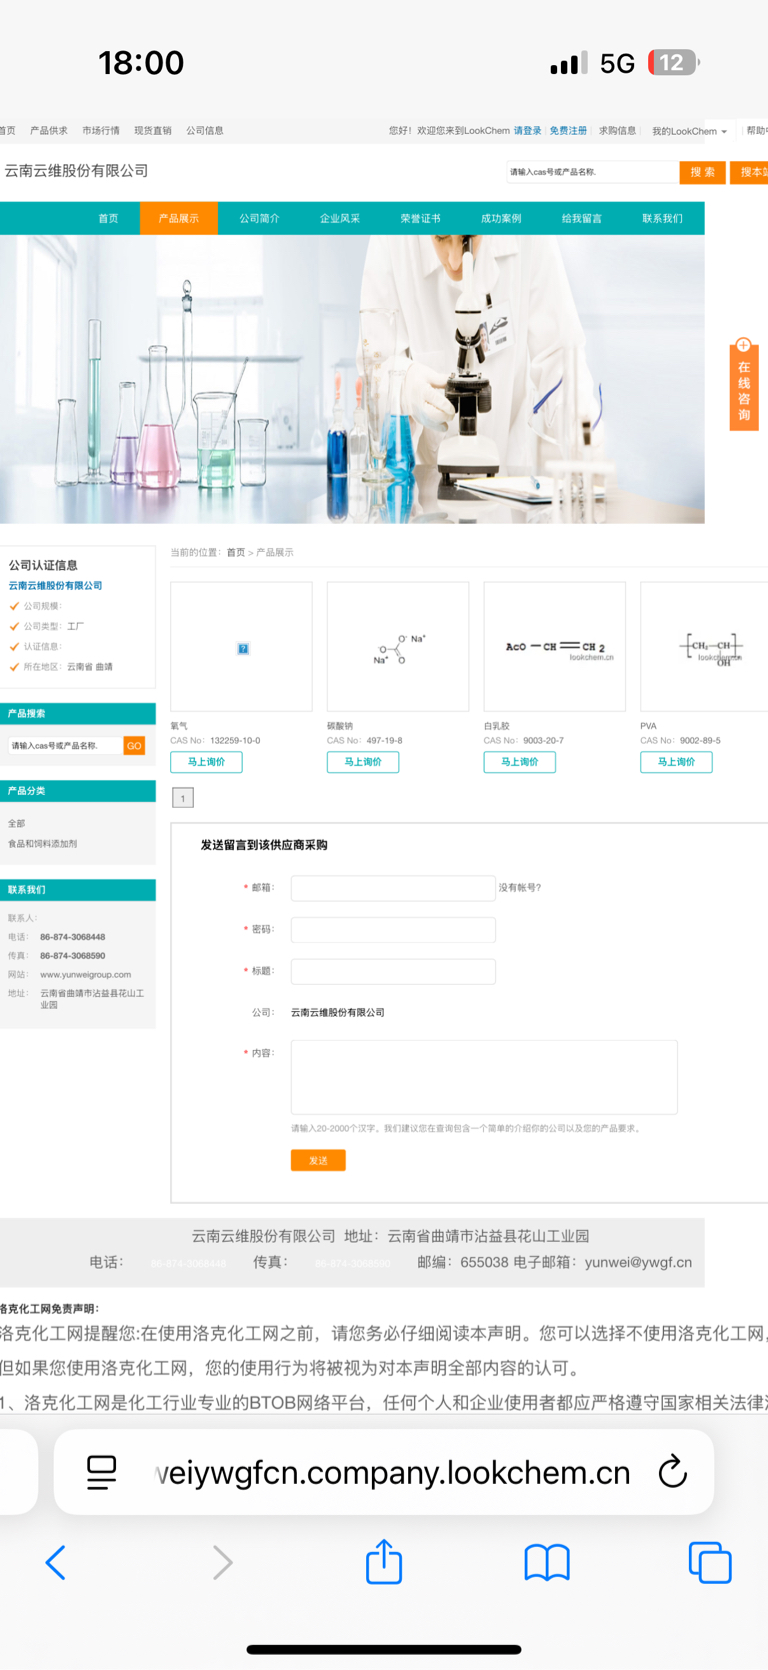Viewport: 768px width, 1670px height.
Task: Open the 公司简介 navigation tab
Action: coord(259,218)
